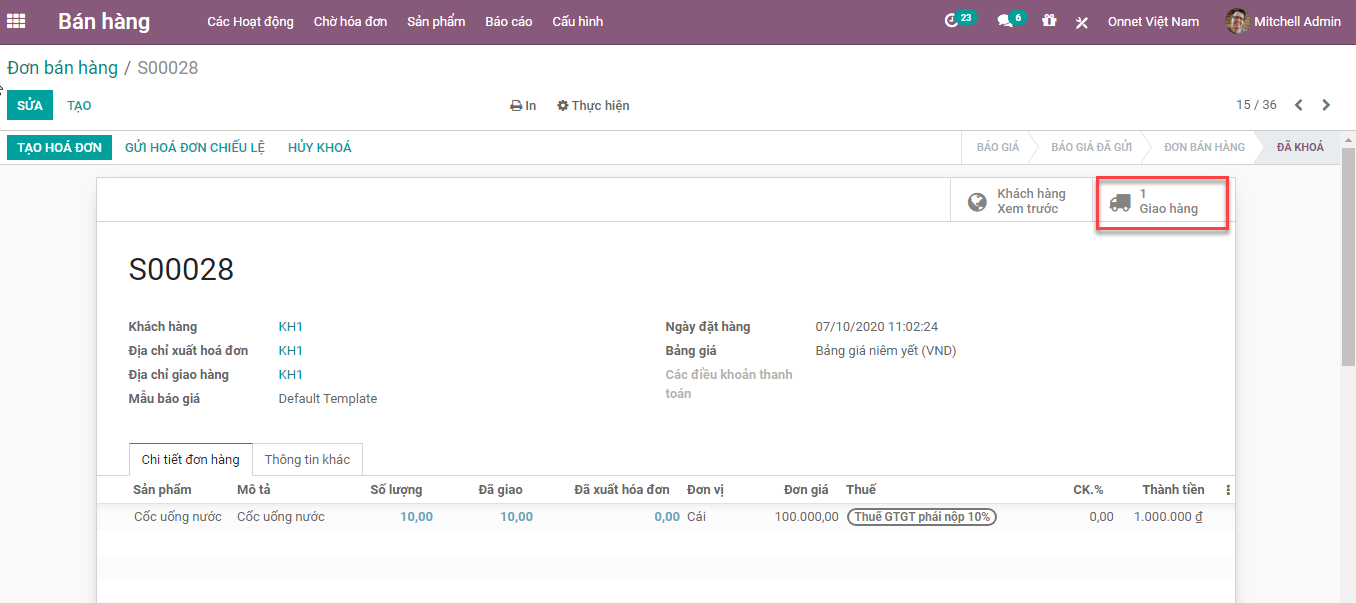Open the KH1 customer link
This screenshot has height=603, width=1356.
pyautogui.click(x=290, y=327)
